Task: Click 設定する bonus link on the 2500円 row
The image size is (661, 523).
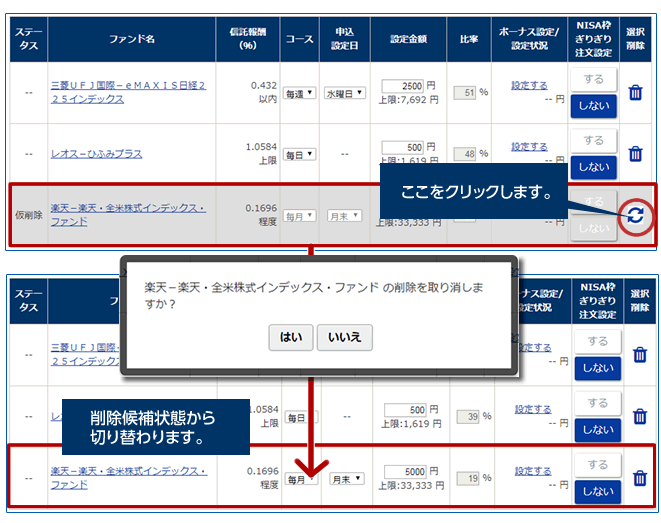Action: 529,86
